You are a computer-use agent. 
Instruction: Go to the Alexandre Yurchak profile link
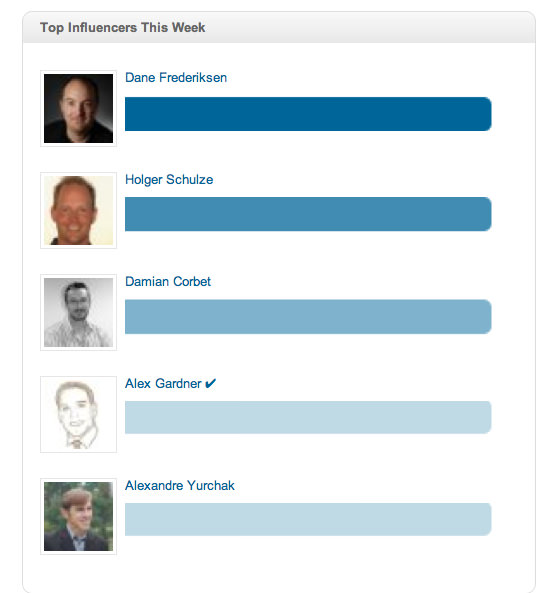click(x=180, y=485)
